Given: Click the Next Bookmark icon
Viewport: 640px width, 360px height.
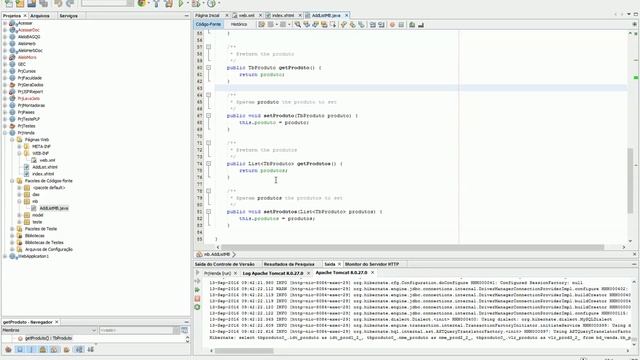Looking at the screenshot, I should click(x=353, y=24).
